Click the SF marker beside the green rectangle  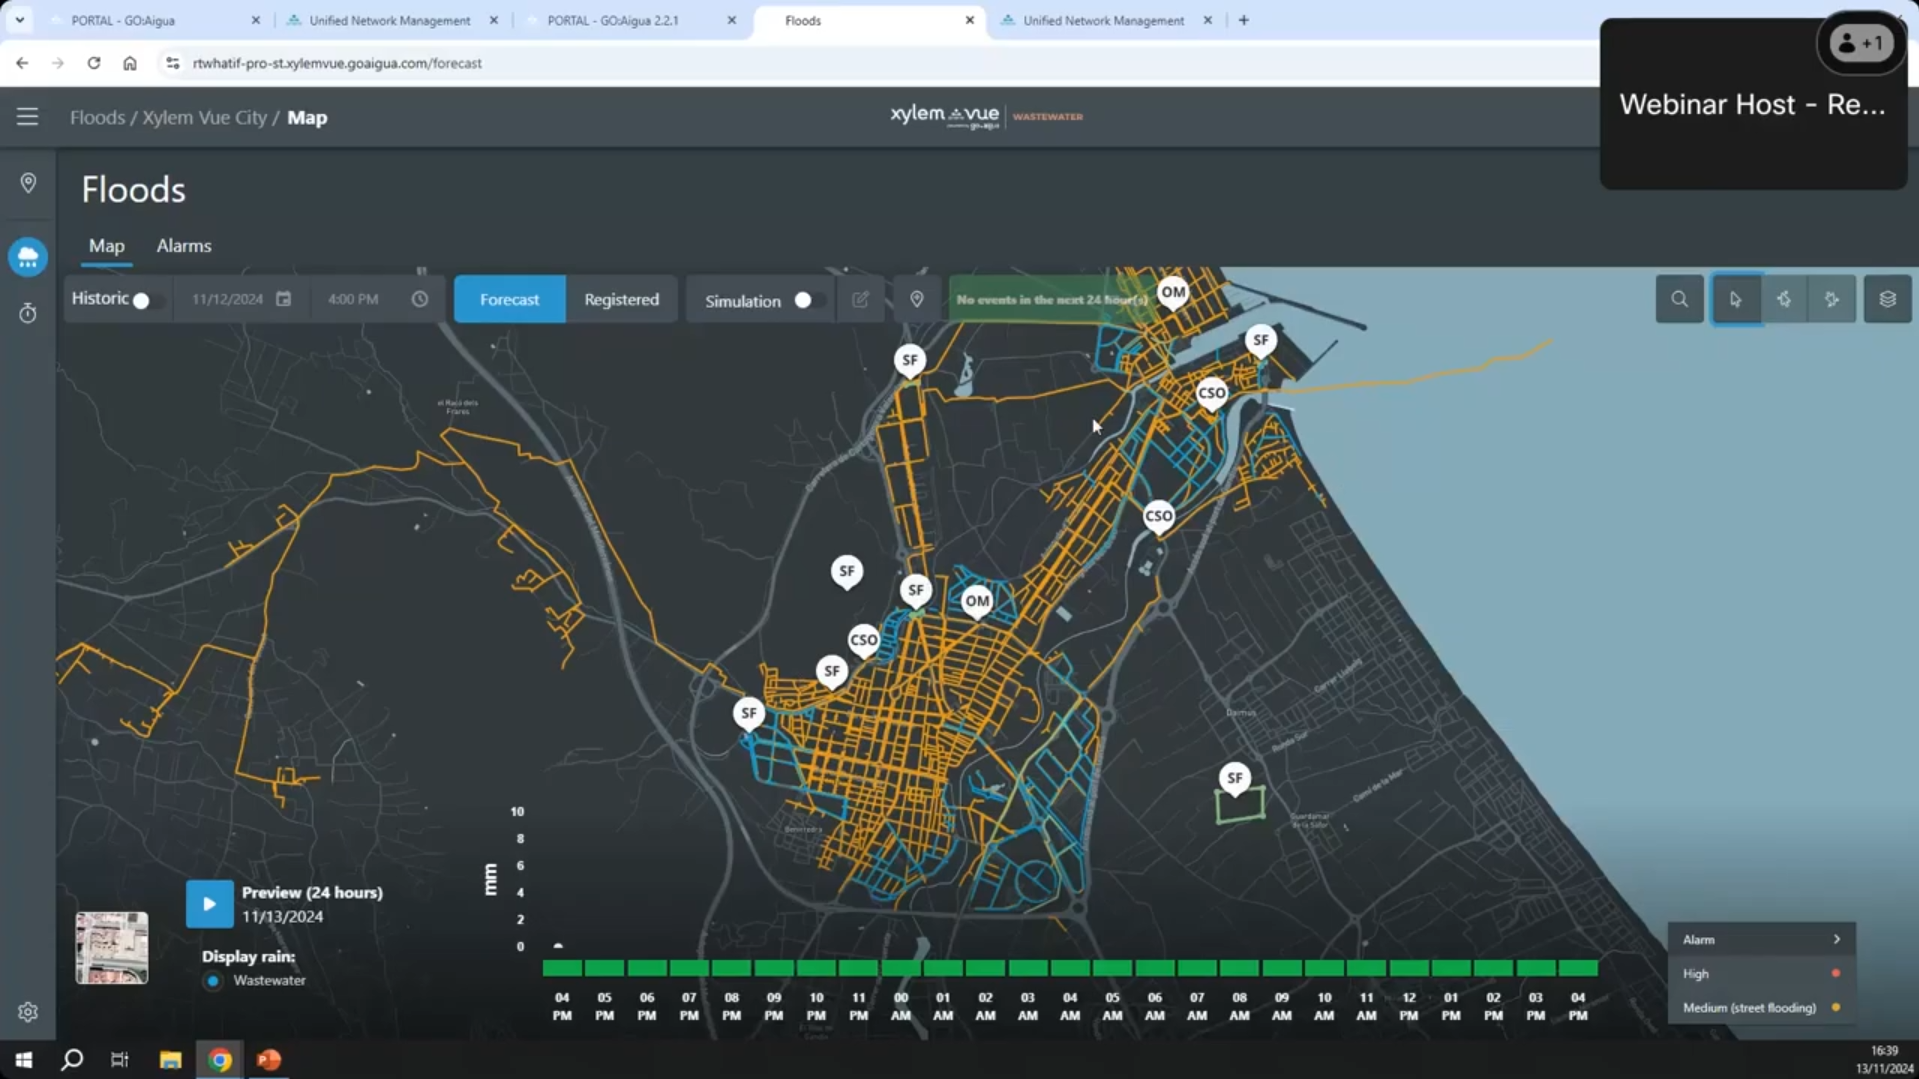point(1235,779)
